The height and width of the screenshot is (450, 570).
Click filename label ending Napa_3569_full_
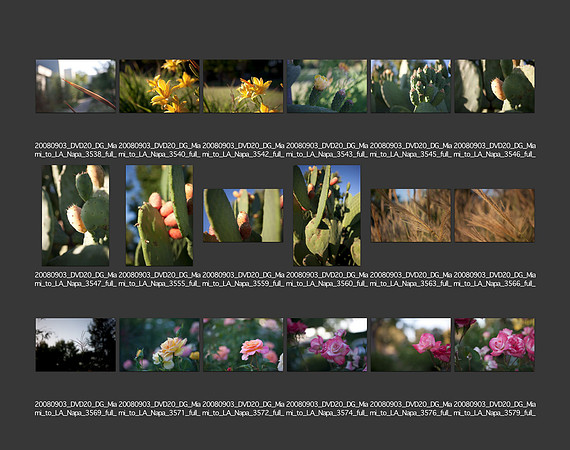76,408
